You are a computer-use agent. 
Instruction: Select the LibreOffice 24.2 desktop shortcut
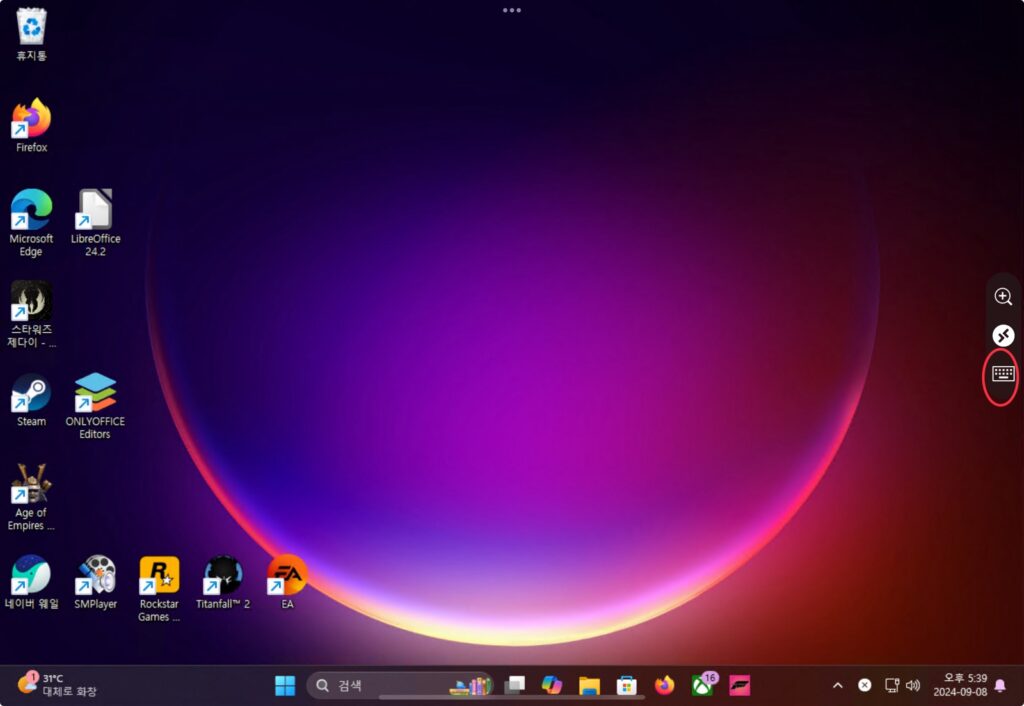pos(95,222)
